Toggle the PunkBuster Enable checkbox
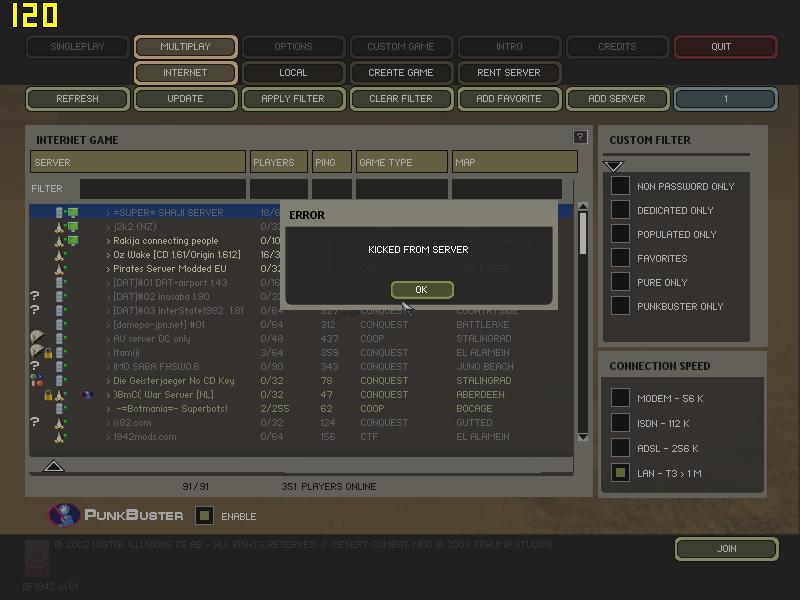Viewport: 800px width, 600px height. (204, 515)
